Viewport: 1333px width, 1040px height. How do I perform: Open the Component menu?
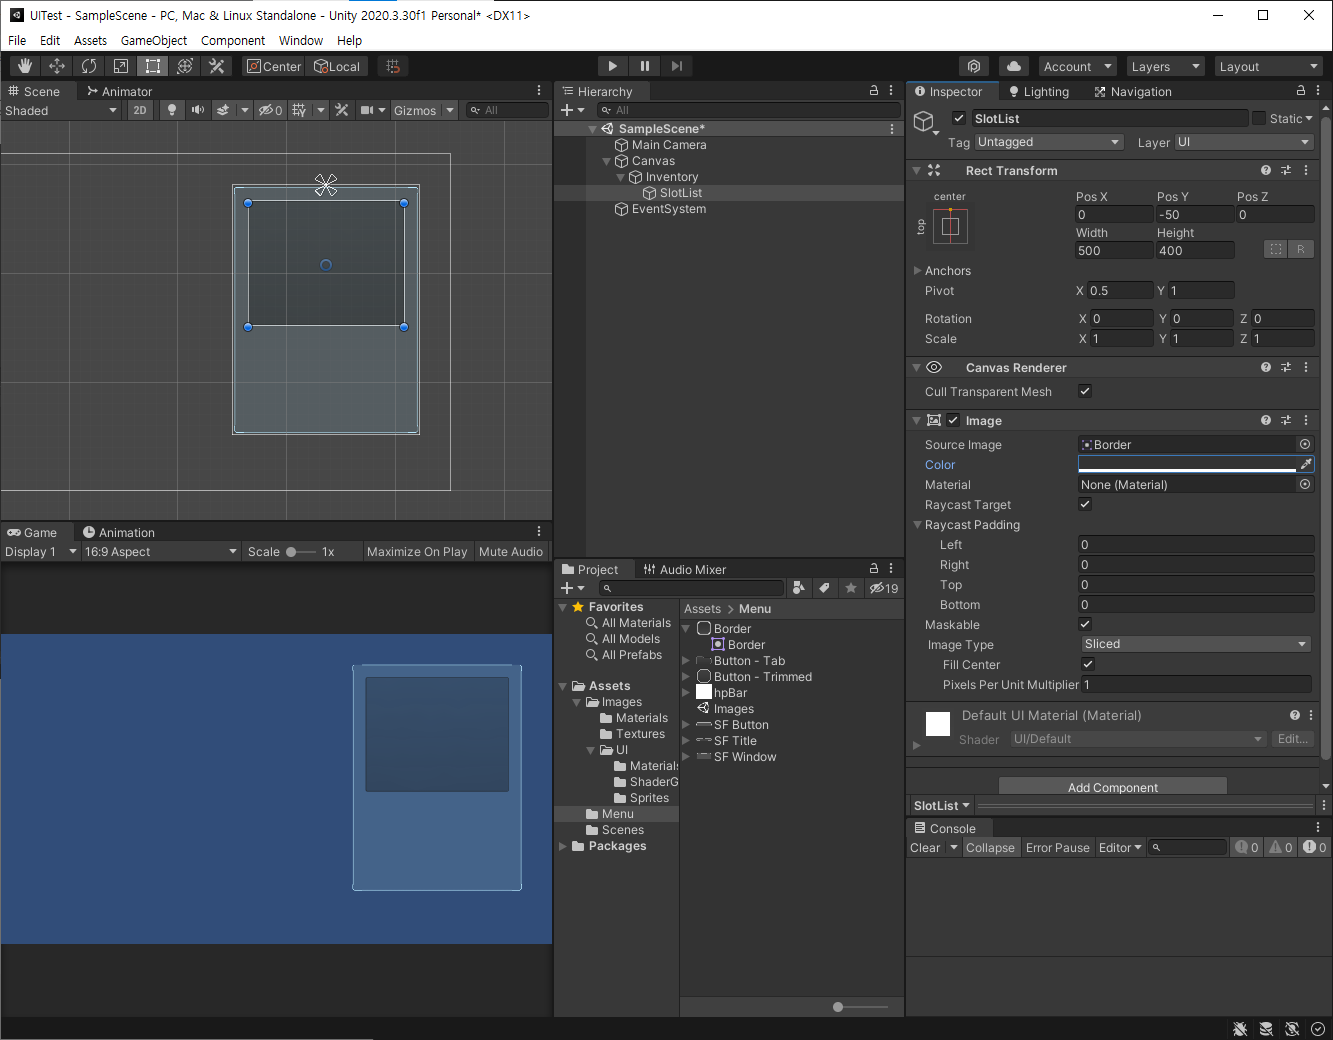pyautogui.click(x=233, y=40)
